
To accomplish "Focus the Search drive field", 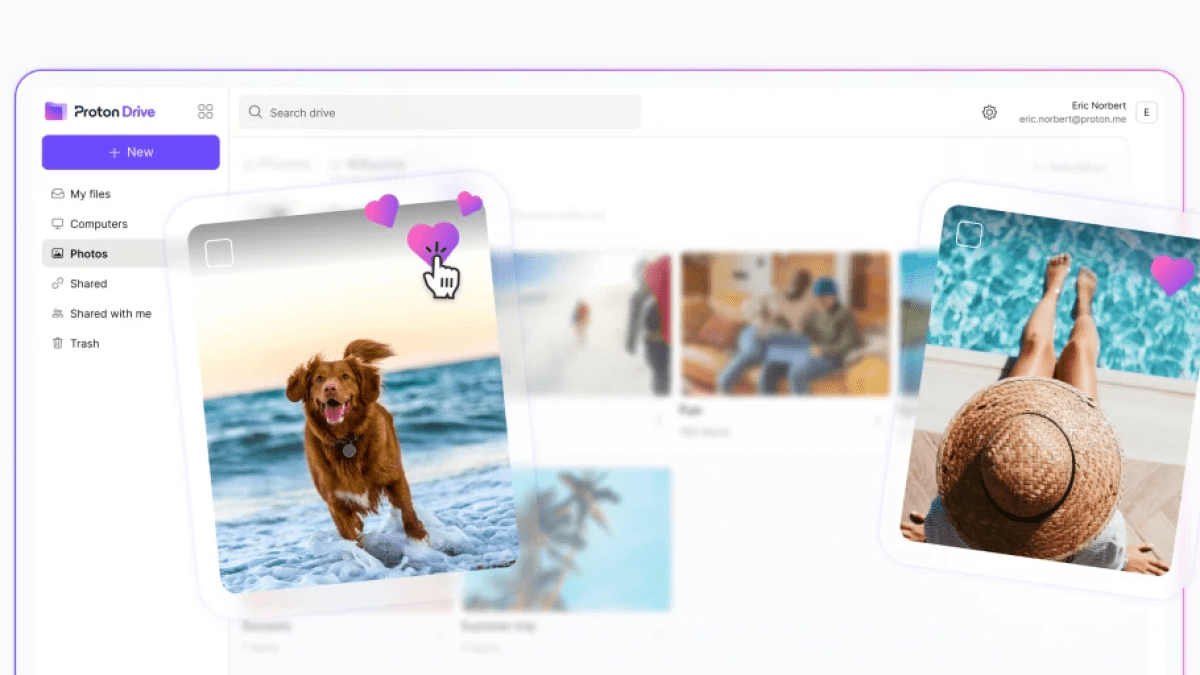I will pyautogui.click(x=440, y=112).
